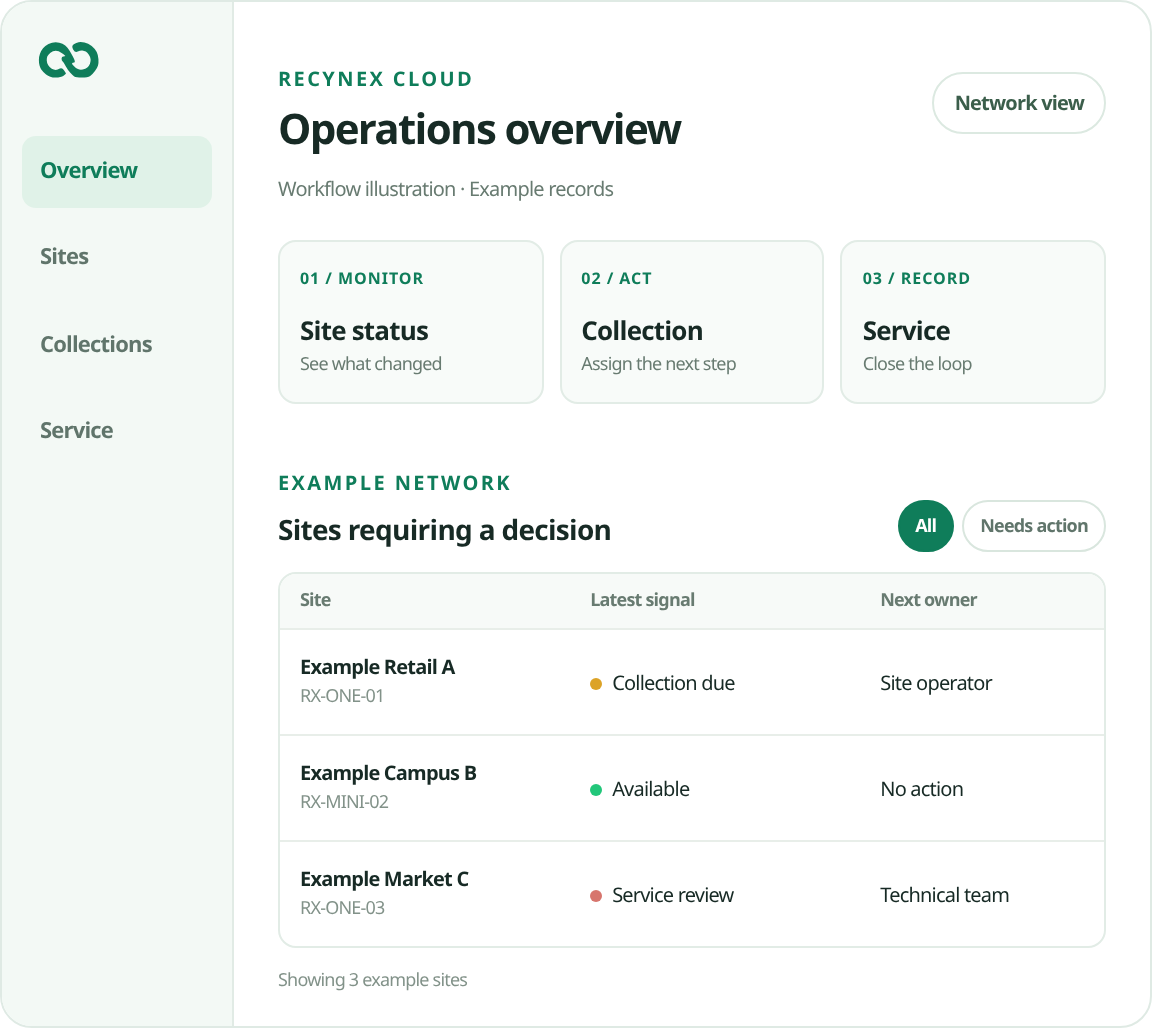The width and height of the screenshot is (1152, 1028).
Task: Click the Site operator owner cell
Action: pos(936,683)
